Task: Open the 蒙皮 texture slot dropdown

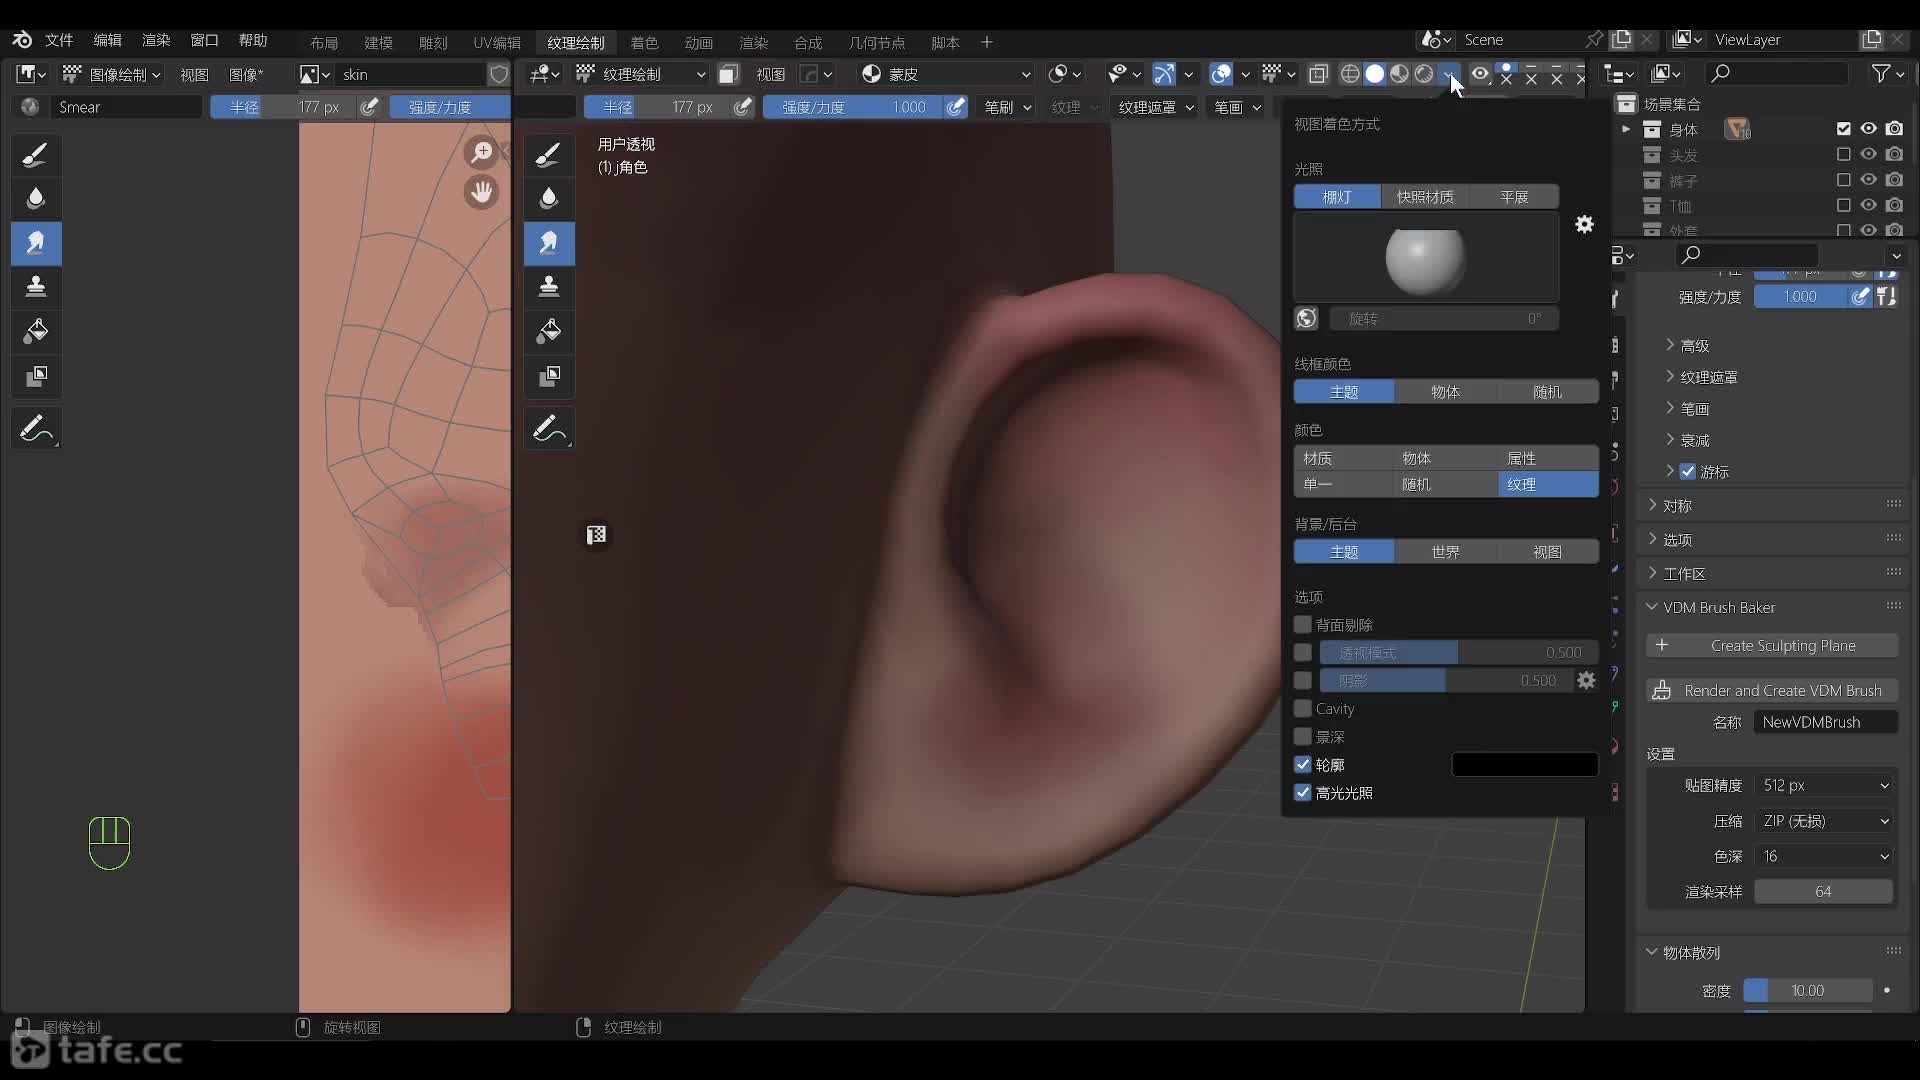Action: (x=946, y=74)
